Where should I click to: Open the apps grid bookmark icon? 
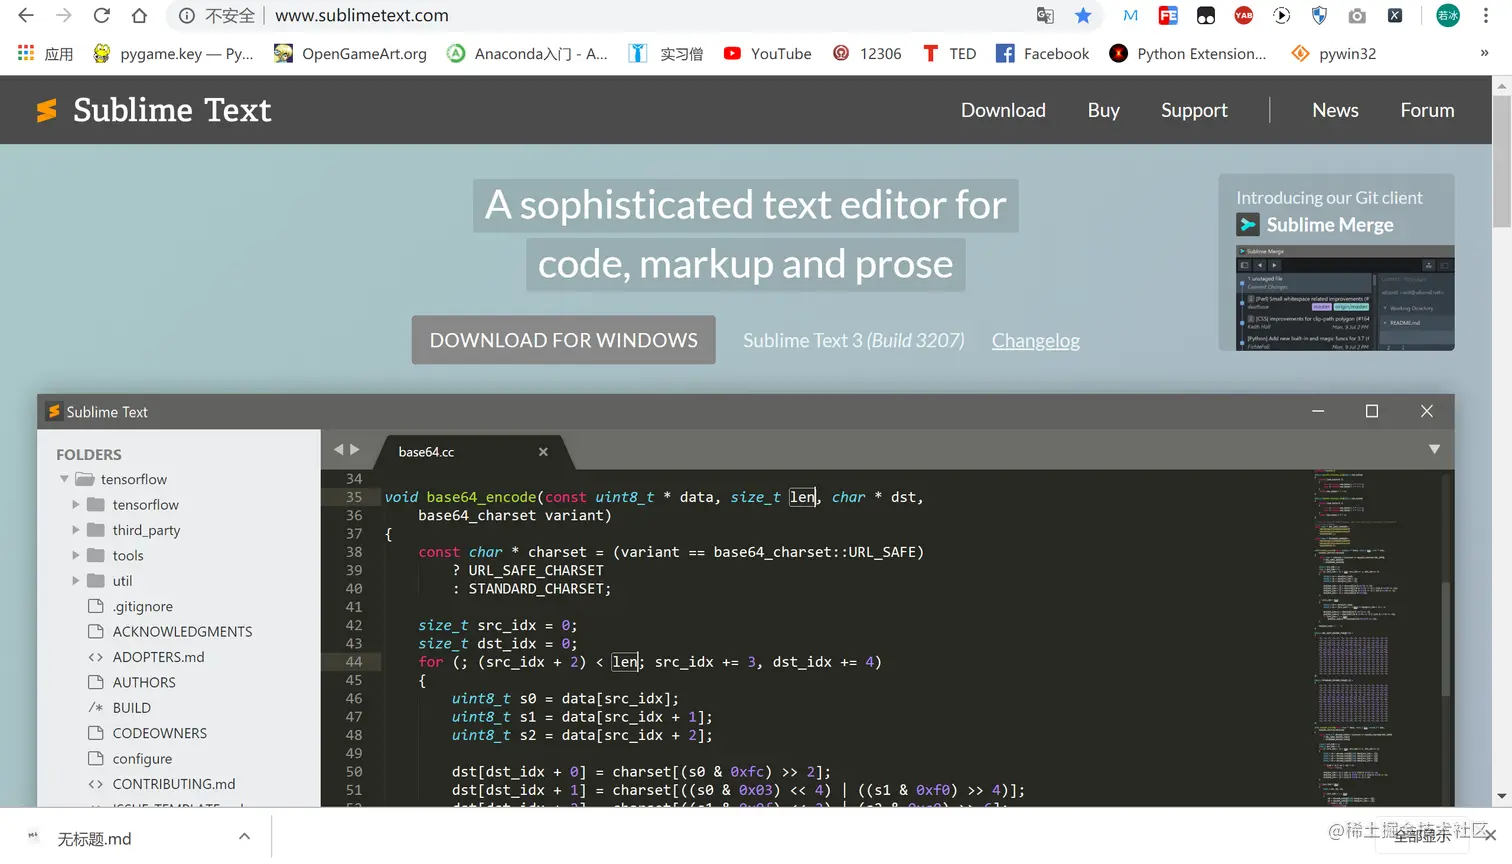pos(26,53)
